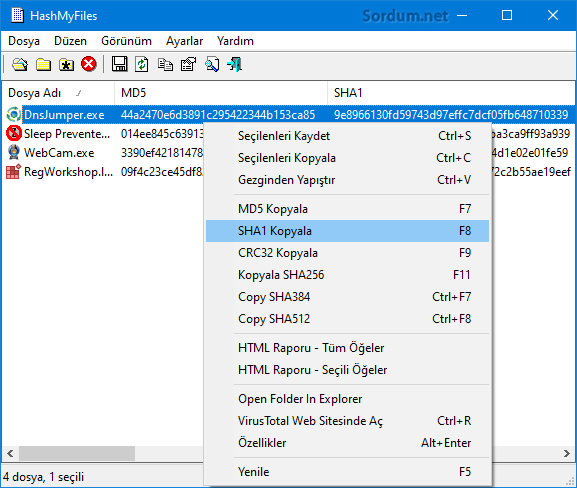The image size is (577, 488).
Task: Click the red Clear All toolbar icon
Action: (89, 64)
